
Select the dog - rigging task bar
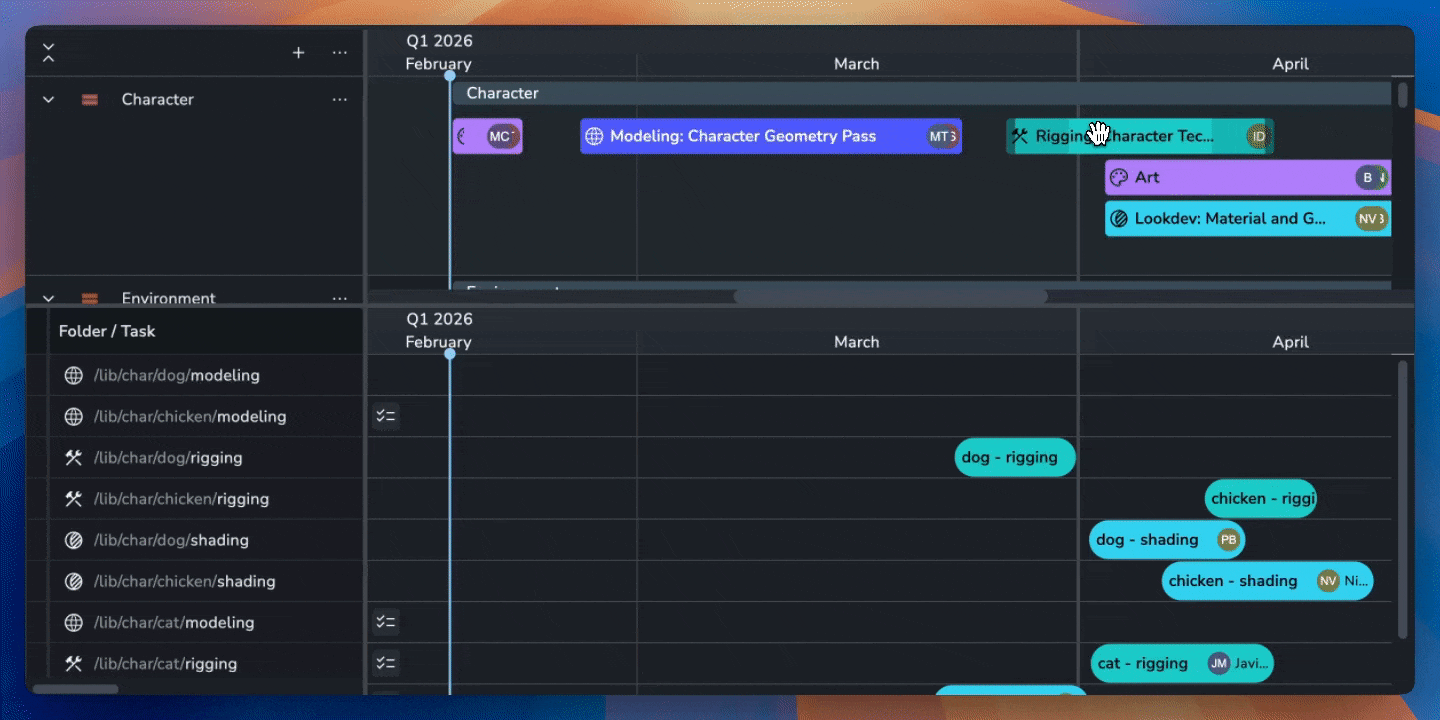click(1014, 457)
